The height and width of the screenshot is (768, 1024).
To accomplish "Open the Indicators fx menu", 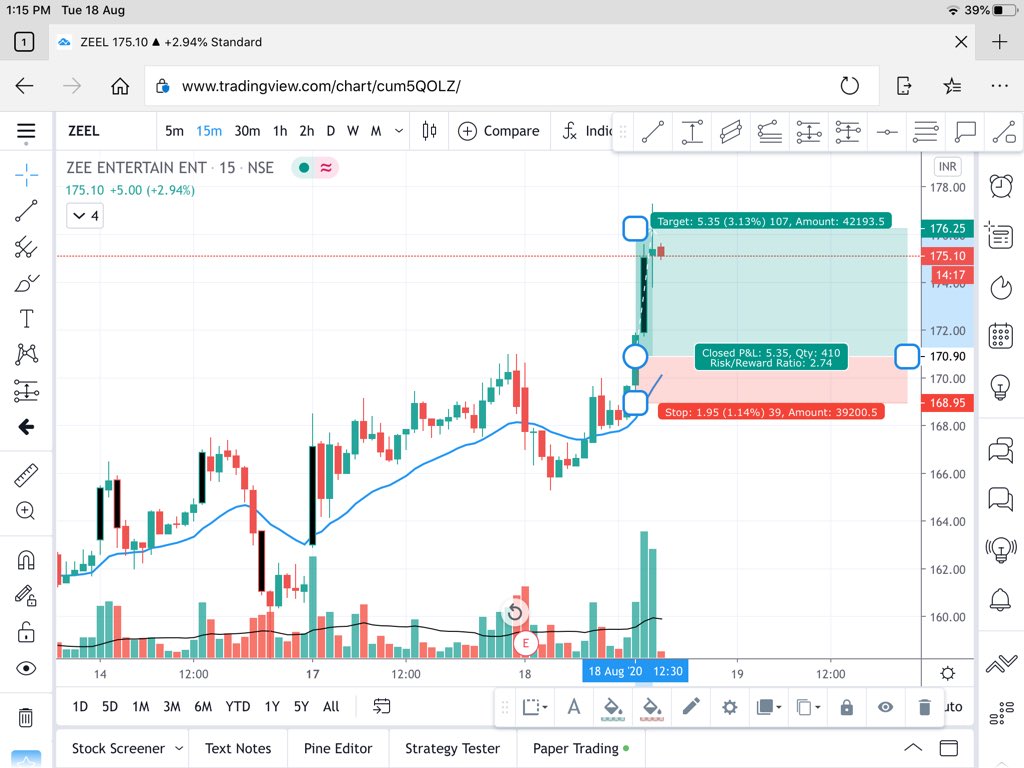I will pyautogui.click(x=586, y=131).
